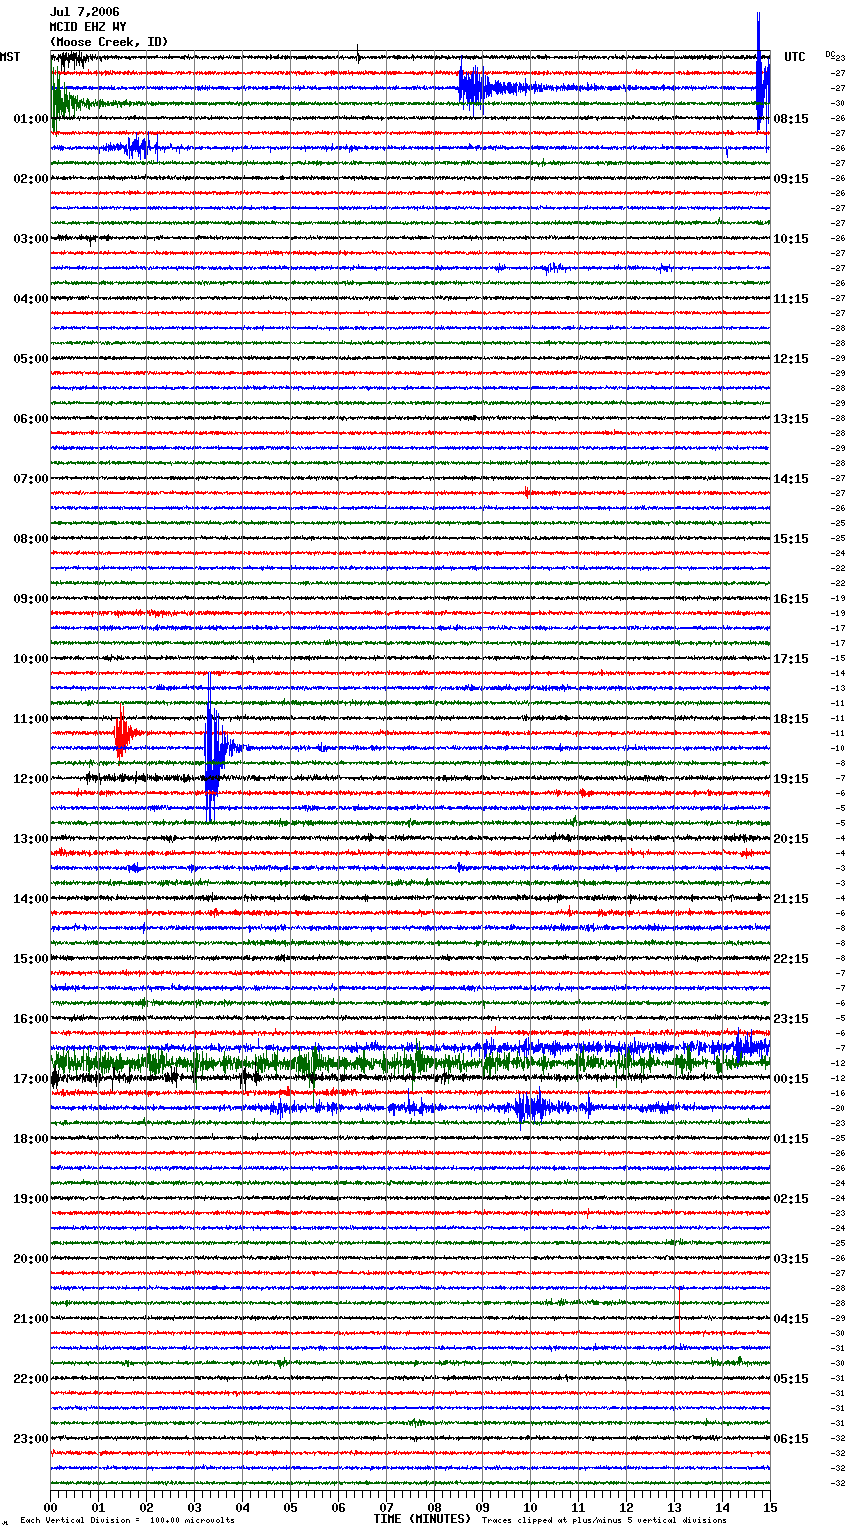Click minute "08" on the bottom axis
This screenshot has width=850, height=1534.
pos(434,1507)
